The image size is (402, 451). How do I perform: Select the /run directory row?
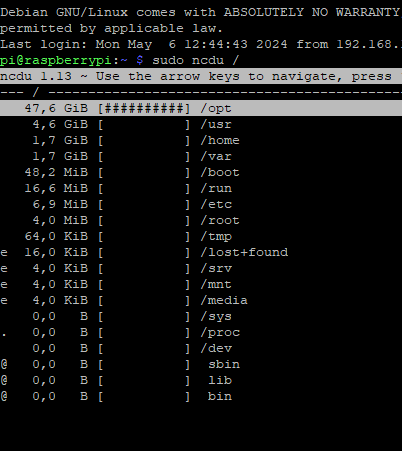201,188
